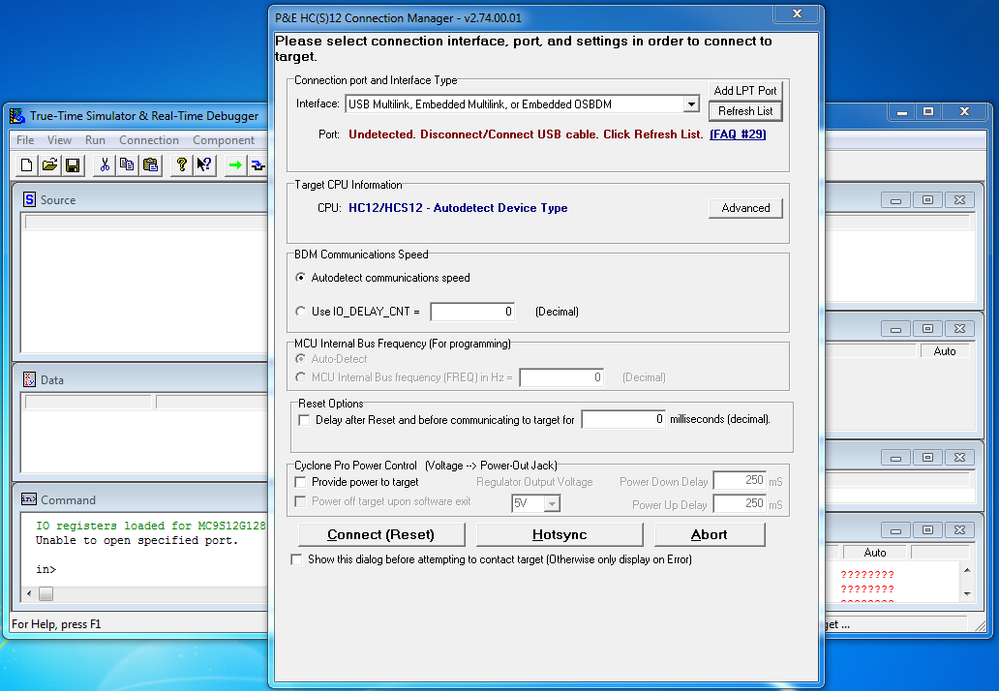This screenshot has height=691, width=999.
Task: Toggle Show this dialog before attempting checkbox
Action: point(296,559)
